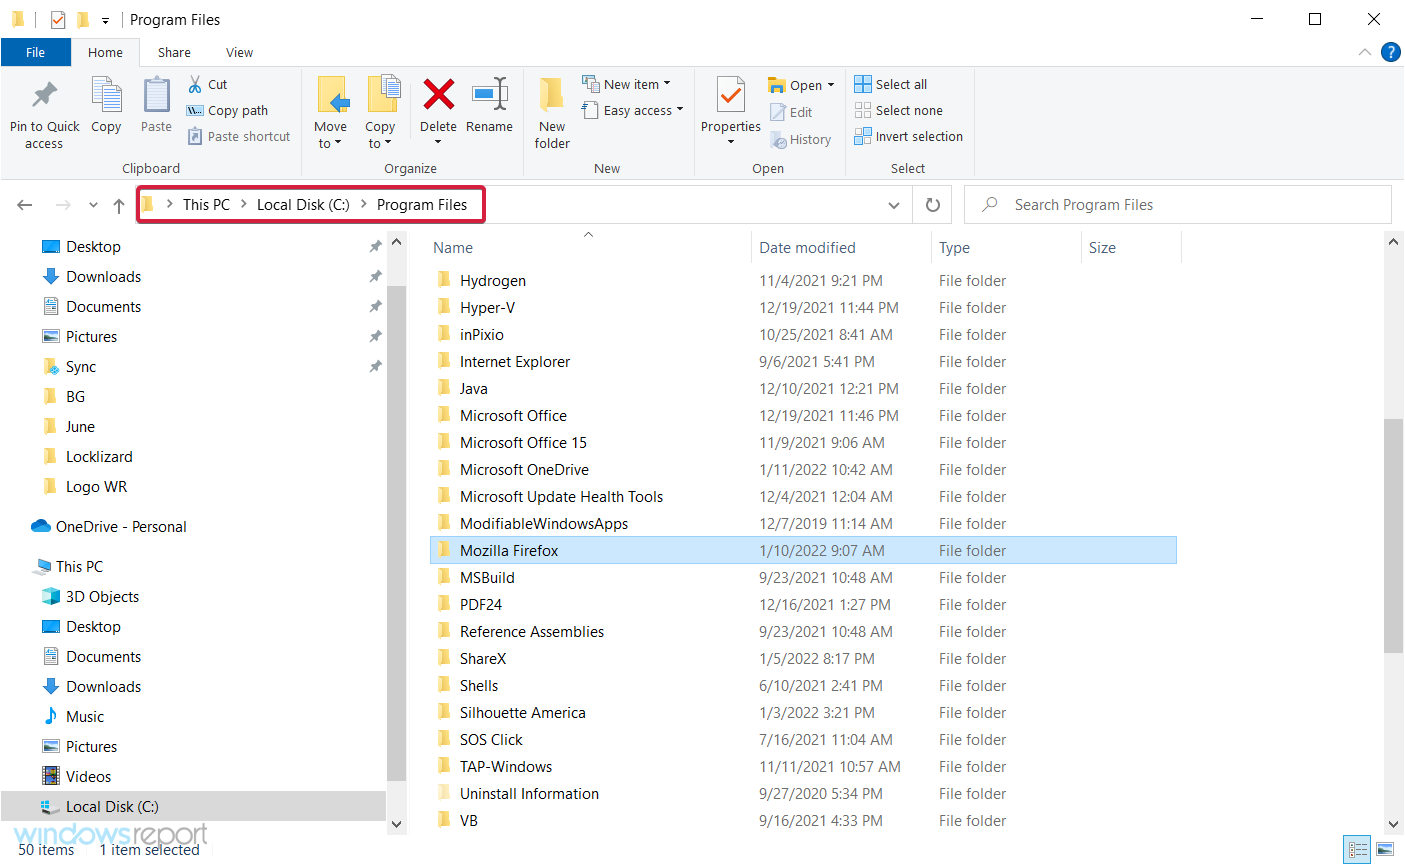The height and width of the screenshot is (865, 1405).
Task: Click the Paste ribbon icon
Action: click(156, 106)
